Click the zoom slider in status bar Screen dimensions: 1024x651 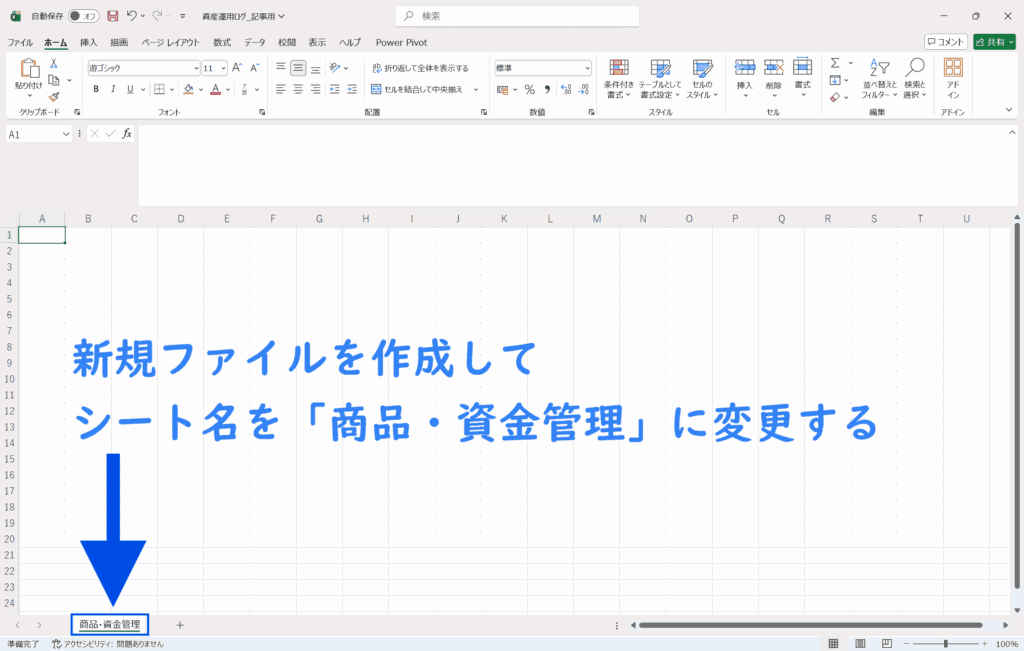pyautogui.click(x=945, y=644)
